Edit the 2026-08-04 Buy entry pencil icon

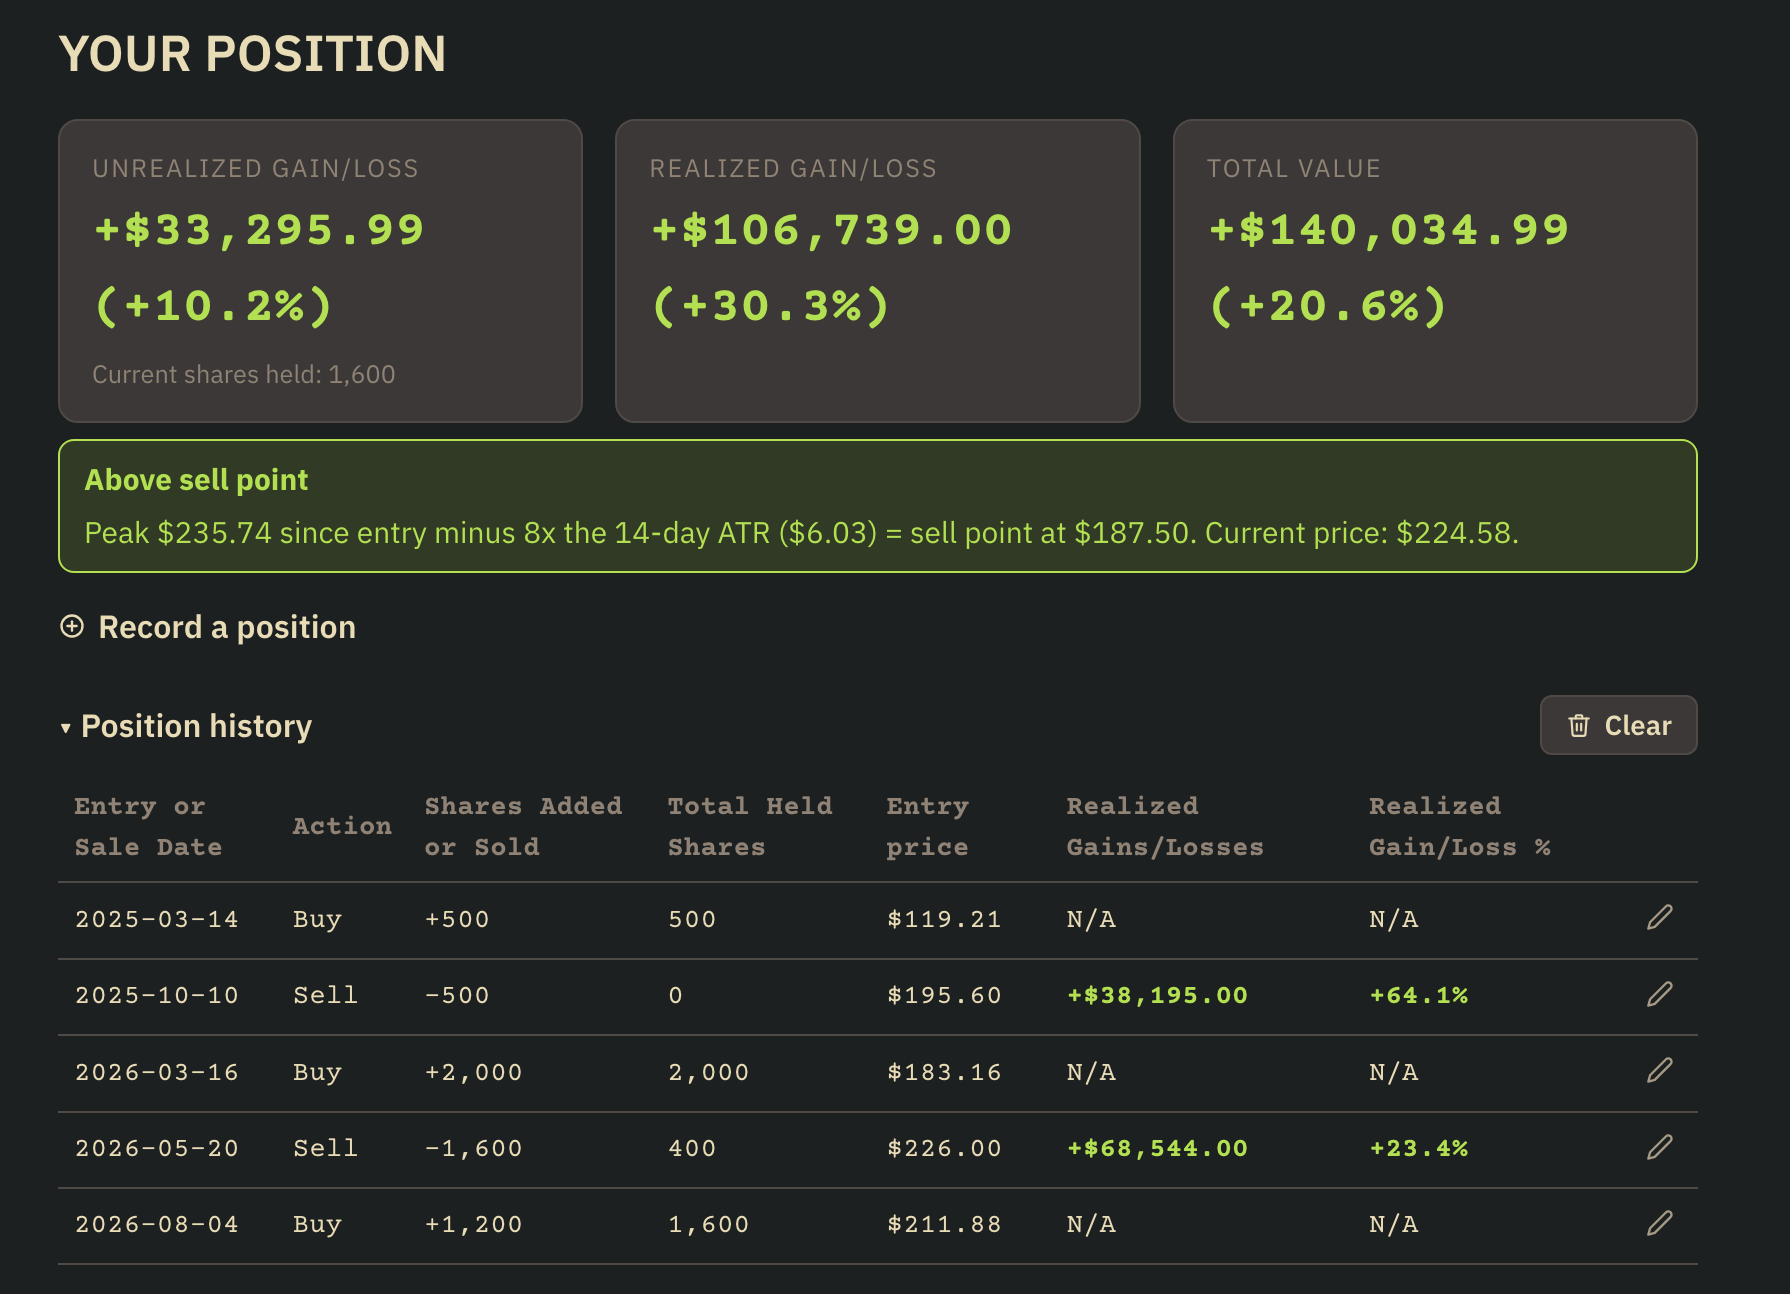pyautogui.click(x=1659, y=1223)
